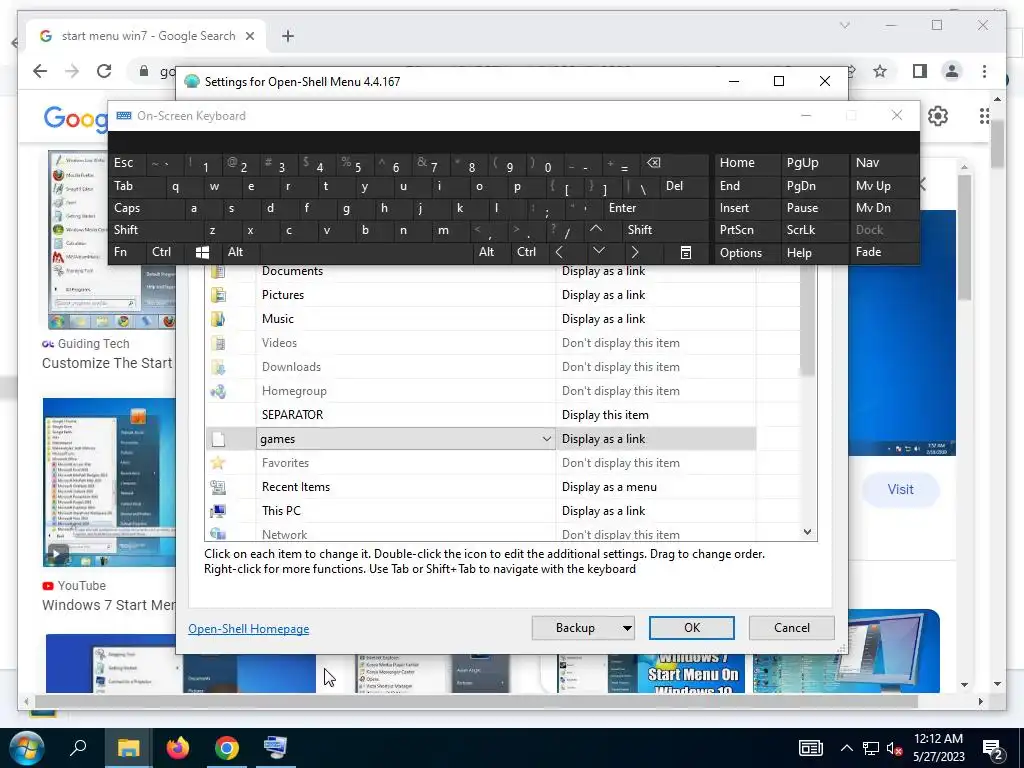This screenshot has height=768, width=1024.
Task: Open the Google settings gear icon
Action: 938,116
